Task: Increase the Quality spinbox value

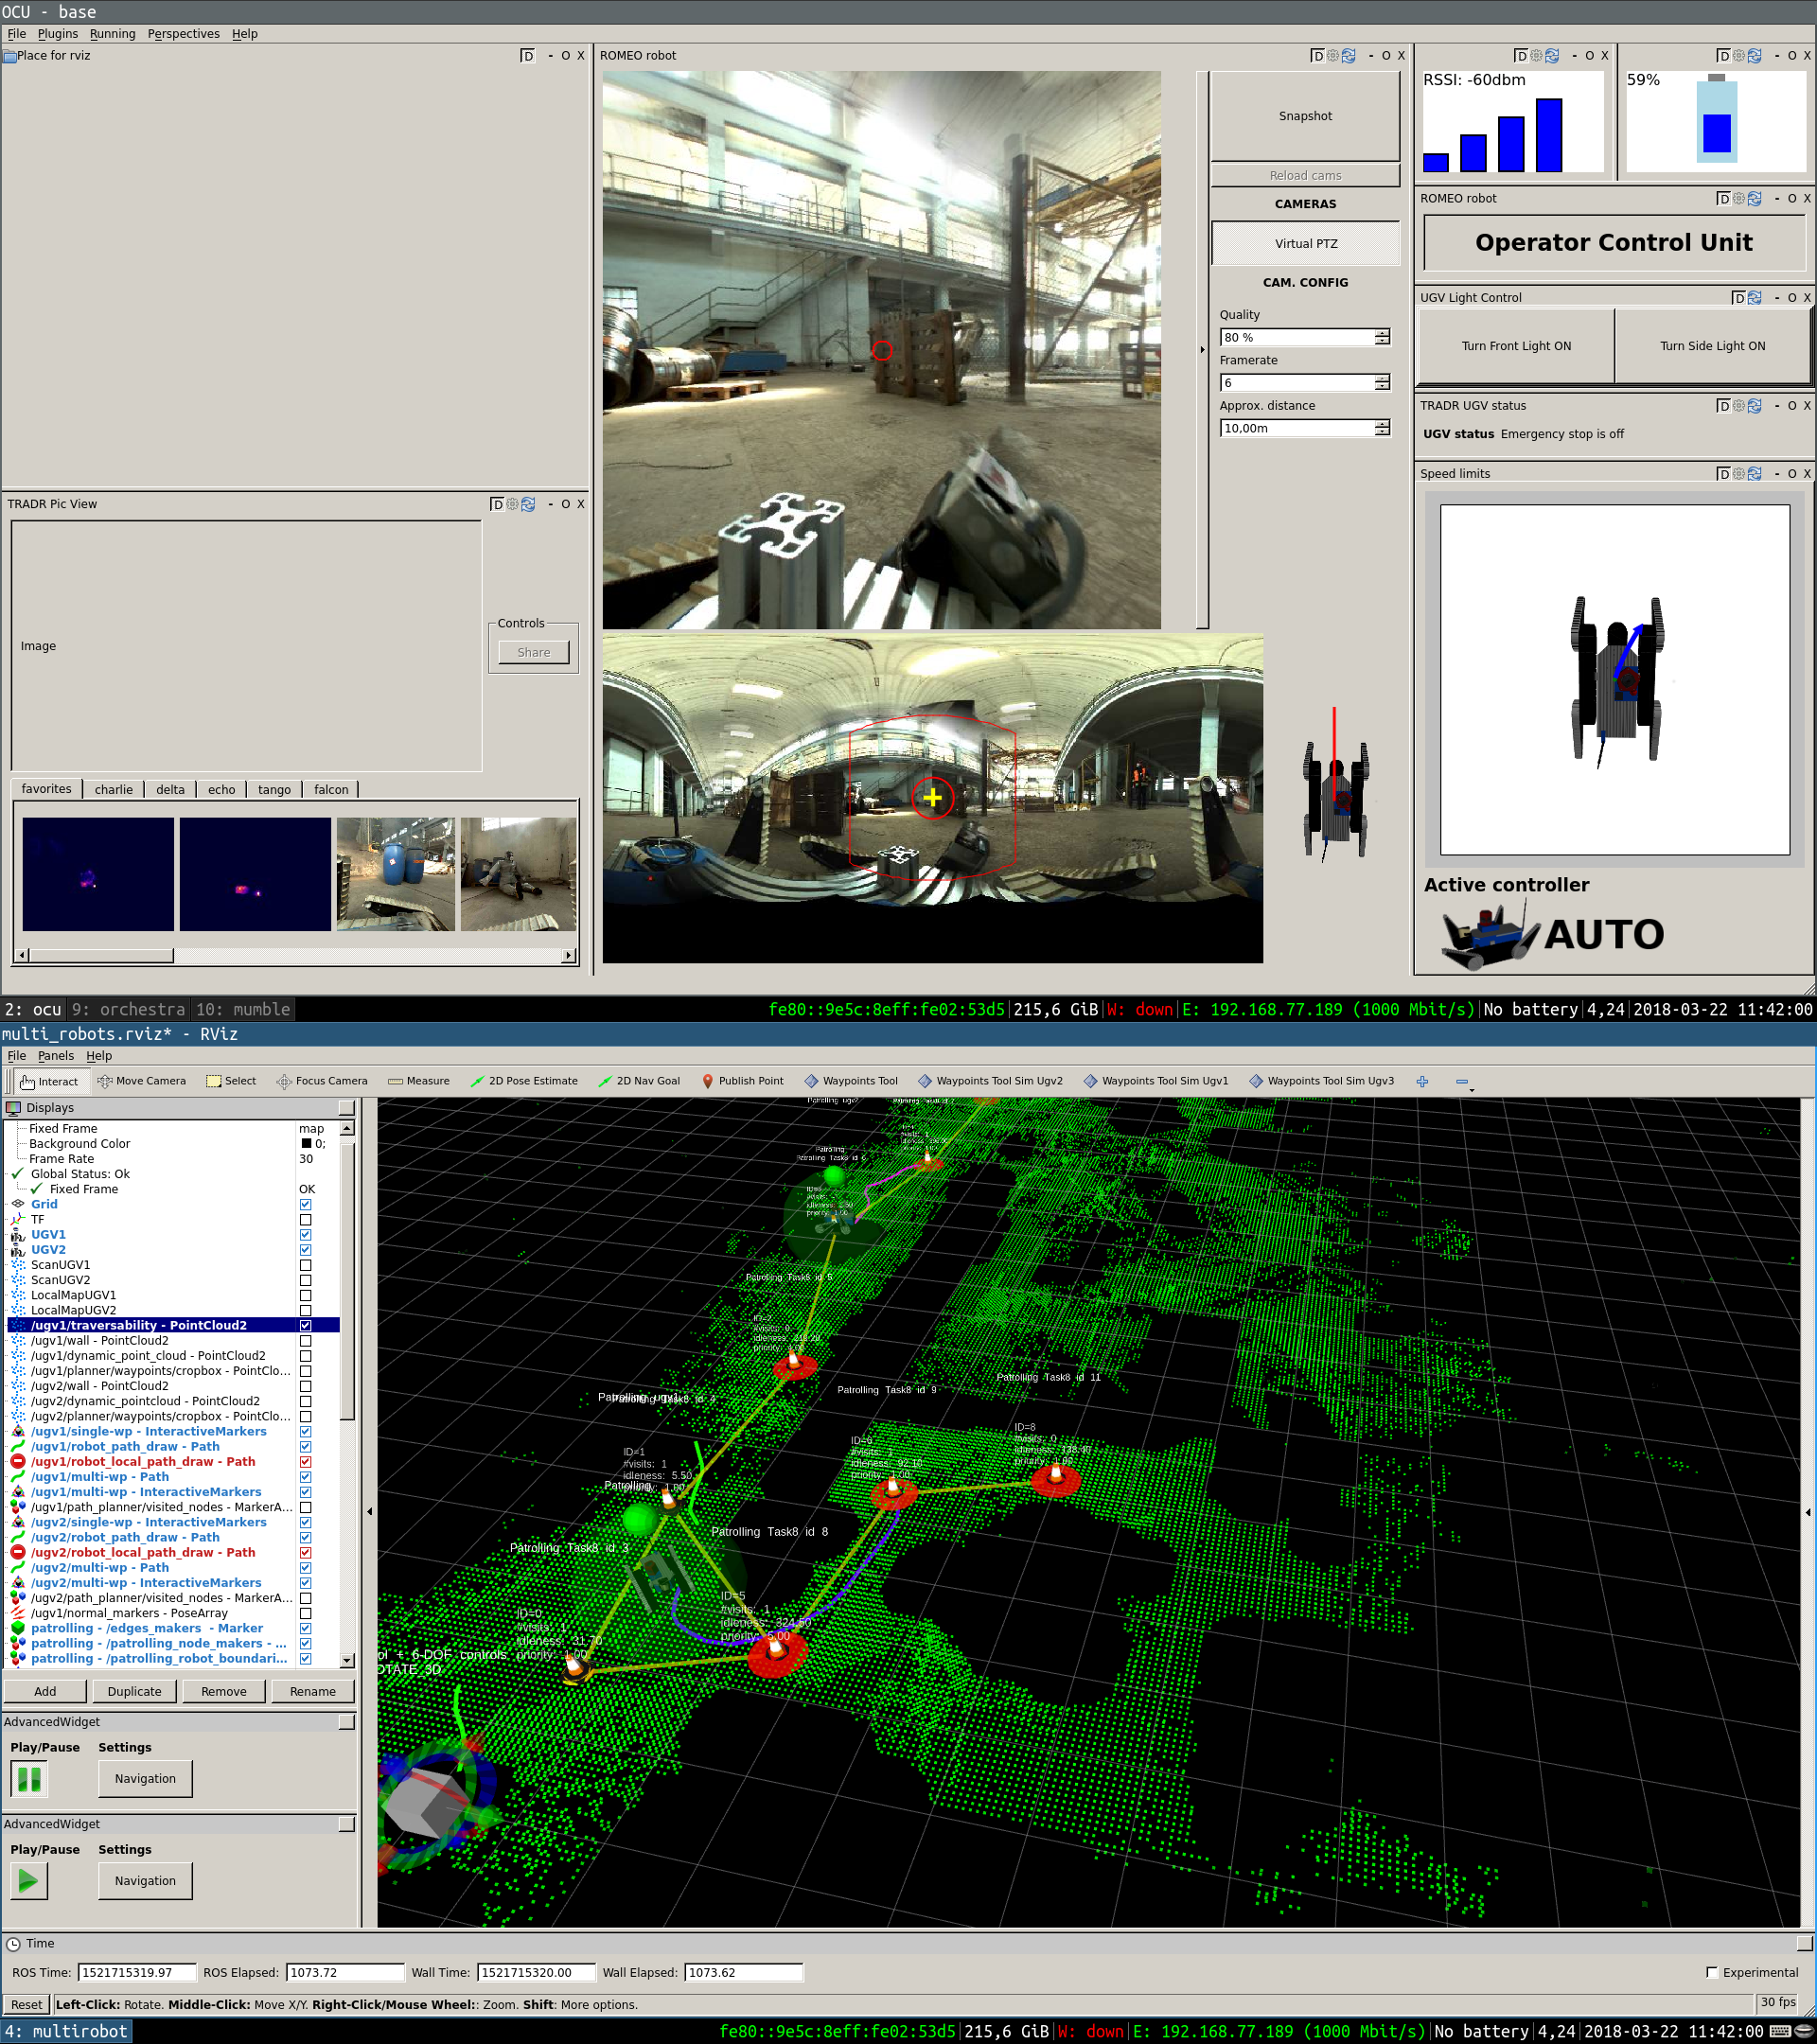Action: (1382, 333)
